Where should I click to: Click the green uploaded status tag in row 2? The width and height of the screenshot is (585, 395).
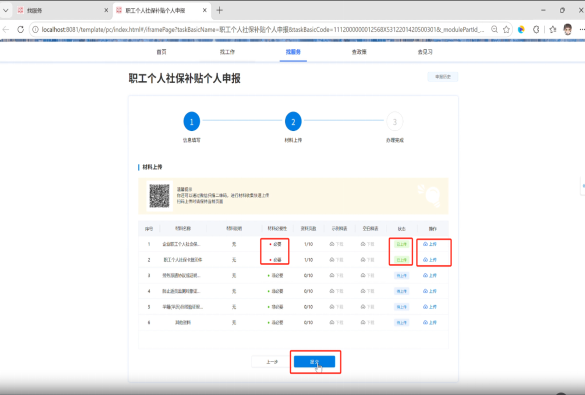point(401,260)
